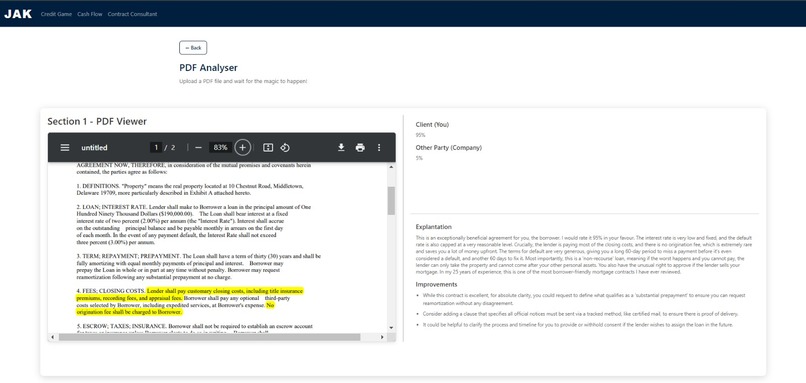Open the Contract Consultant page
Viewport: 806px width, 383px height.
133,14
